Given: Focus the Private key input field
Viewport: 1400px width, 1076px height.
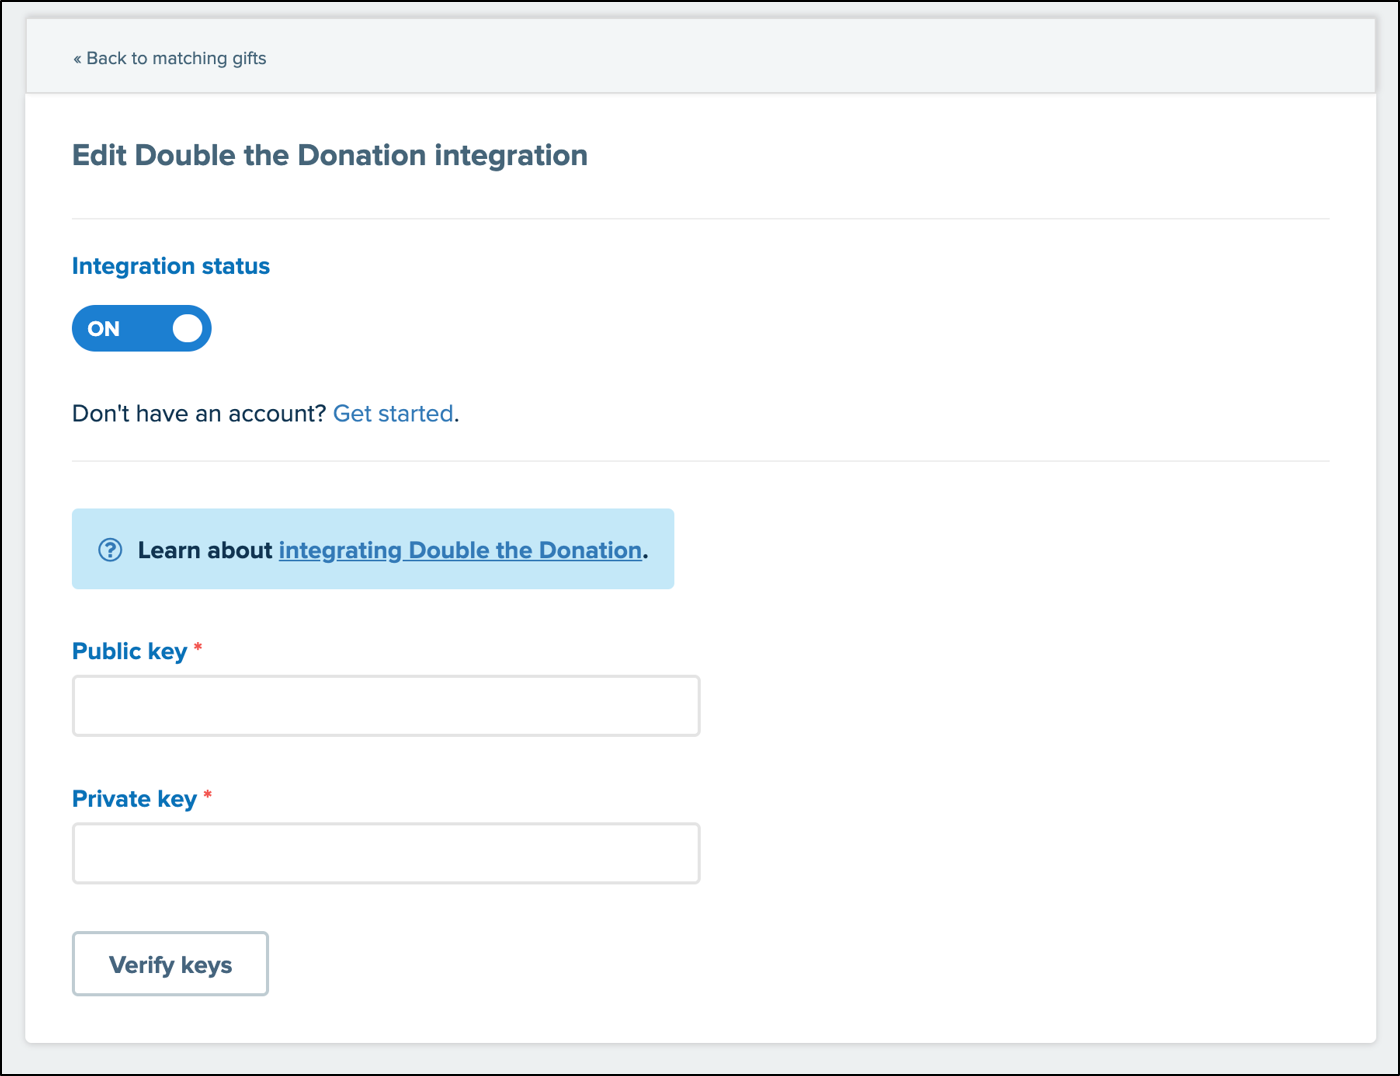Looking at the screenshot, I should tap(386, 853).
